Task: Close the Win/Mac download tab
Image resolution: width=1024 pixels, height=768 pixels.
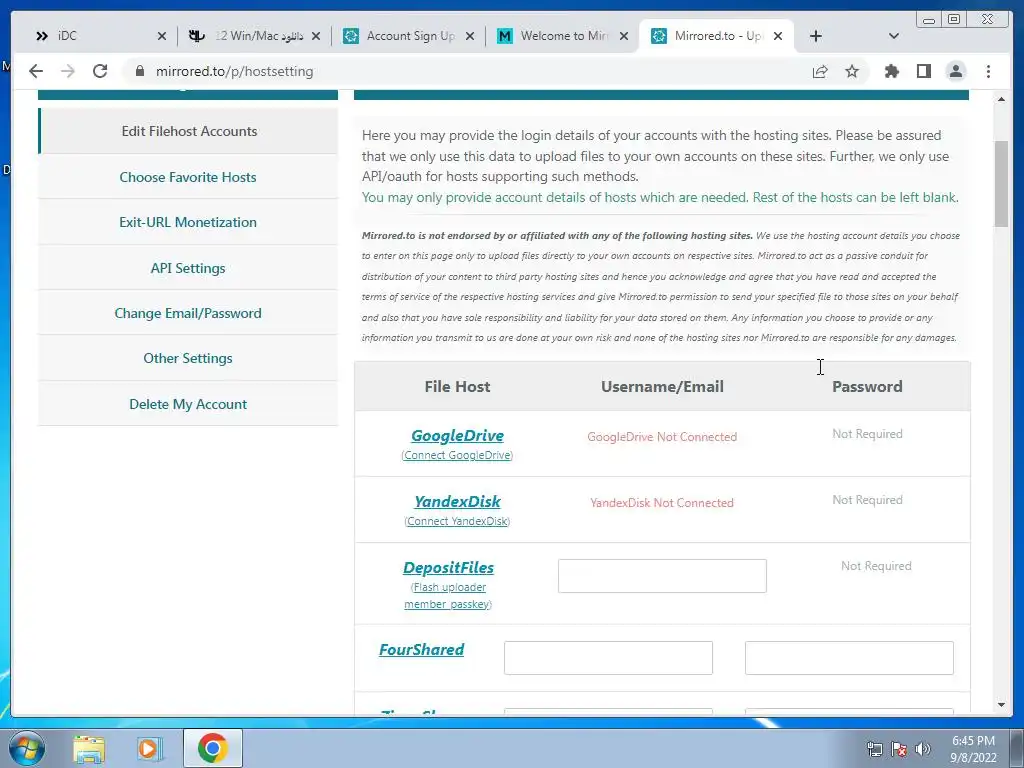Action: pyautogui.click(x=316, y=36)
